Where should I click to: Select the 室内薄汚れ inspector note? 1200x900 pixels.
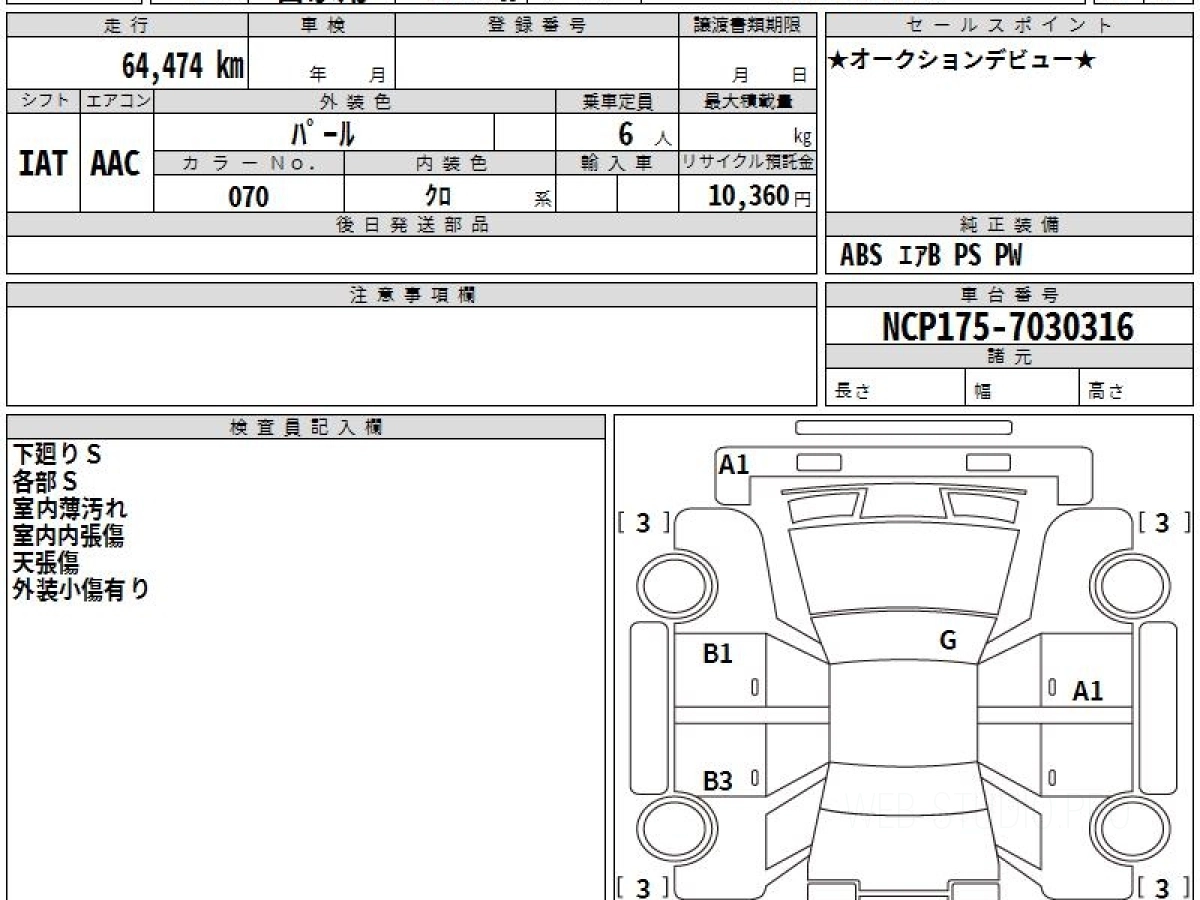point(70,509)
